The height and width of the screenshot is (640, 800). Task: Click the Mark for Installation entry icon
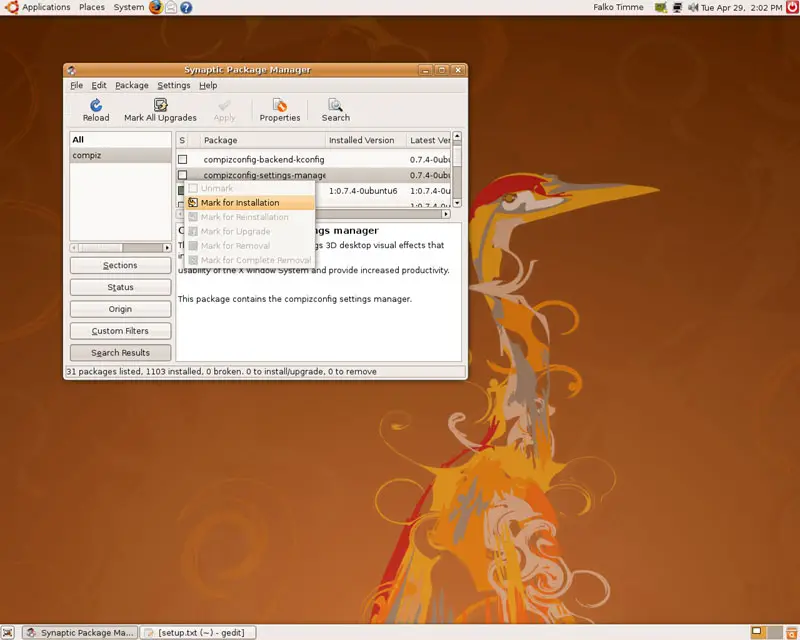[x=193, y=203]
